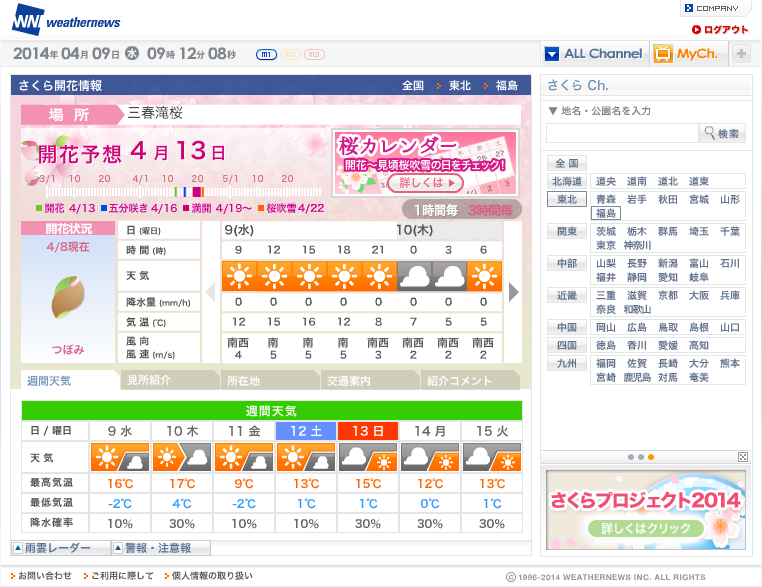
Task: Collapse 地名・公園名を入力 section triangle
Action: [x=553, y=111]
